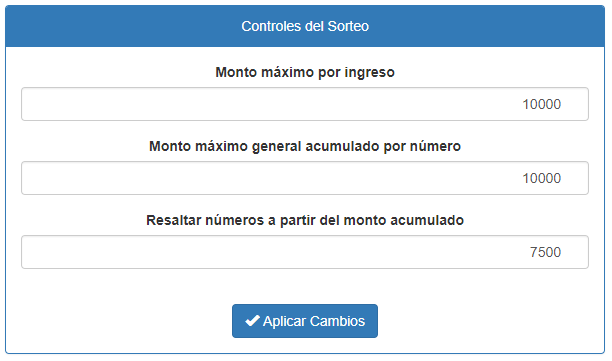The image size is (612, 361).
Task: Click label Monto máximo general acumulado por número
Action: pyautogui.click(x=305, y=146)
